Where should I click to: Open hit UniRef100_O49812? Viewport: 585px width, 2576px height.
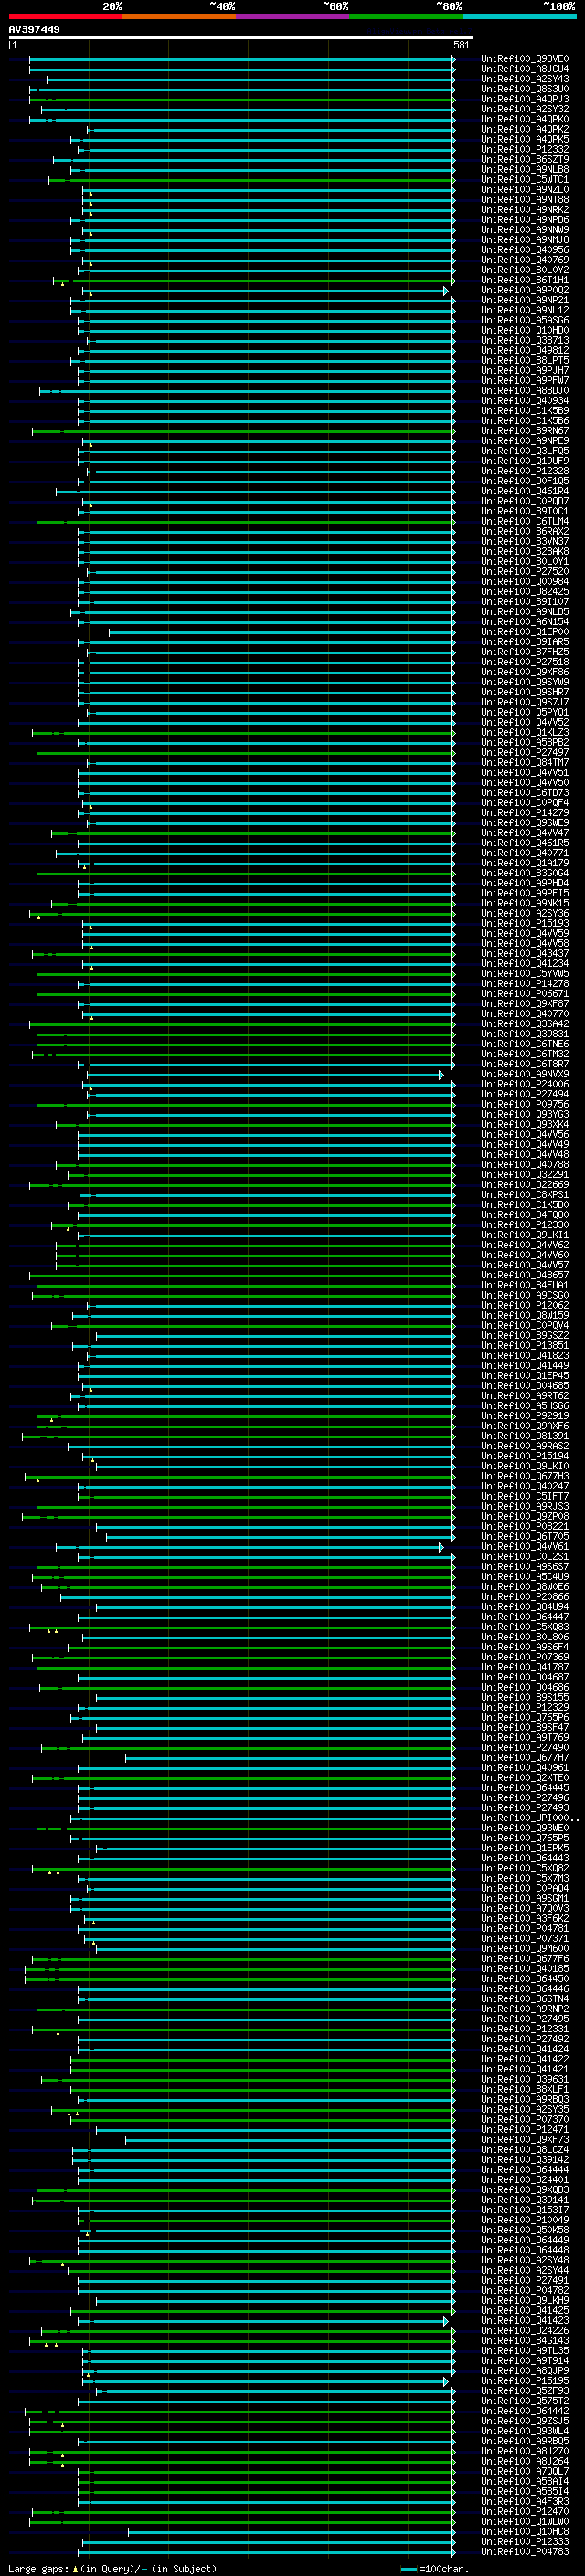point(525,350)
